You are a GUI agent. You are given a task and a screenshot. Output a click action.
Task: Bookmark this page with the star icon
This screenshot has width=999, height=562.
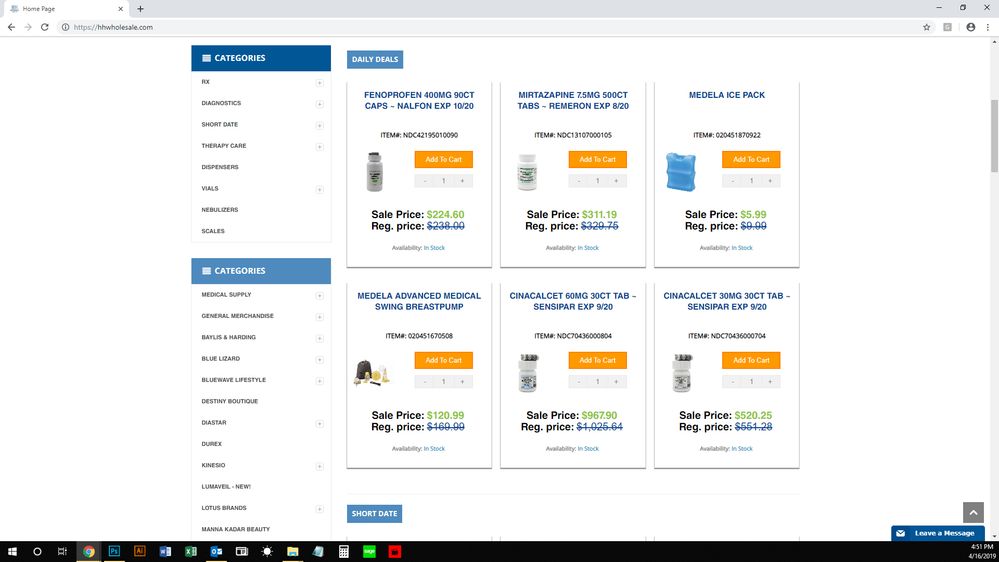pyautogui.click(x=926, y=27)
